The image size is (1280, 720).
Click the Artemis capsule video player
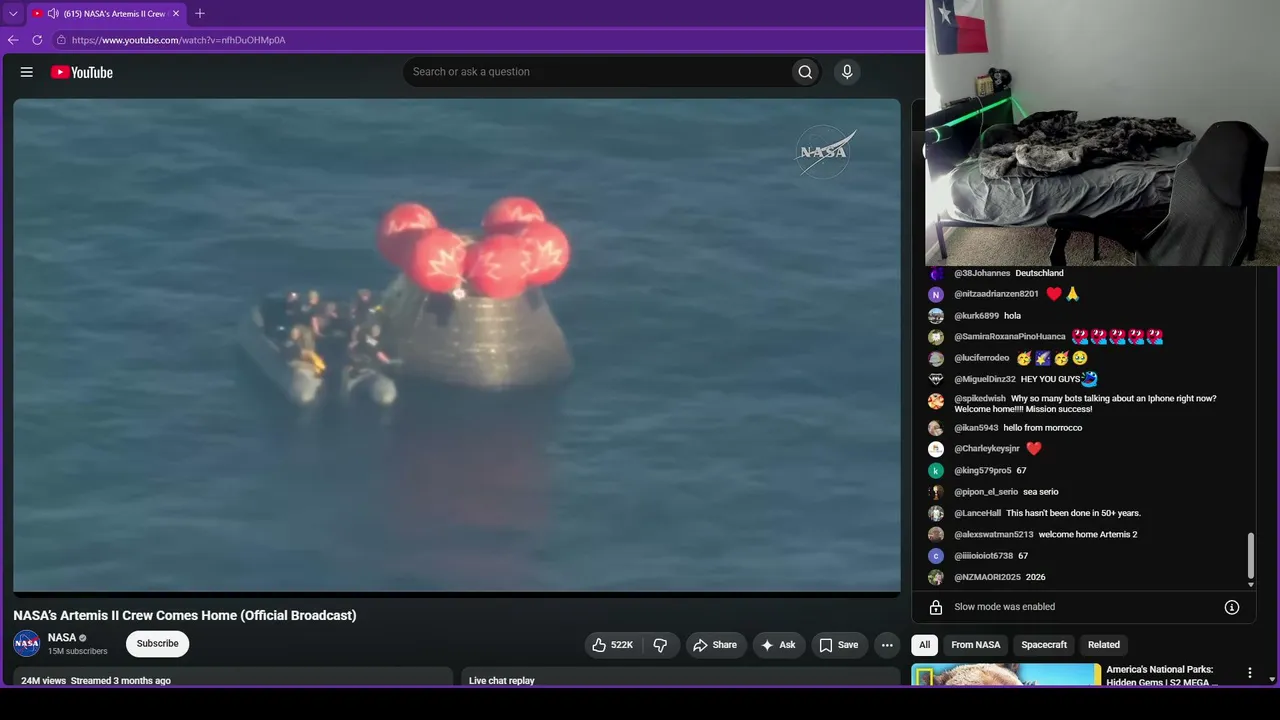[x=457, y=345]
